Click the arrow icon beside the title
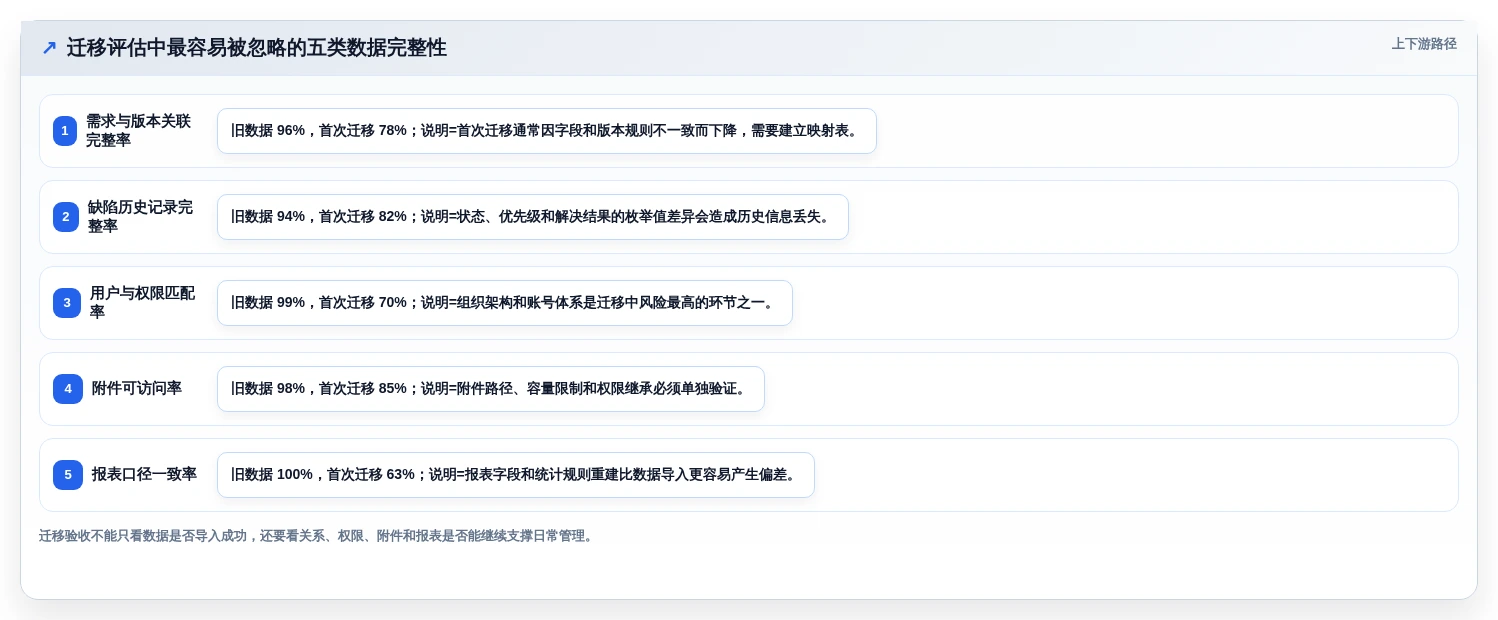This screenshot has width=1498, height=620. tap(48, 48)
